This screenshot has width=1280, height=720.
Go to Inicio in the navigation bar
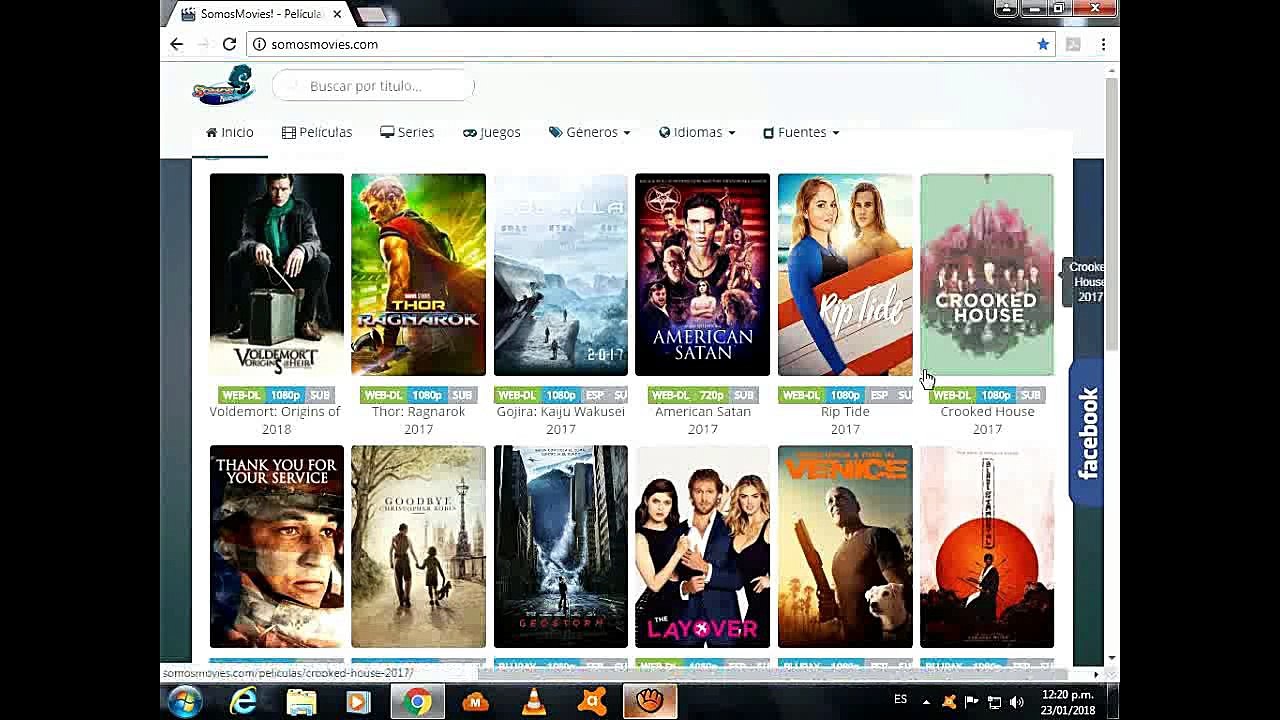pos(229,132)
